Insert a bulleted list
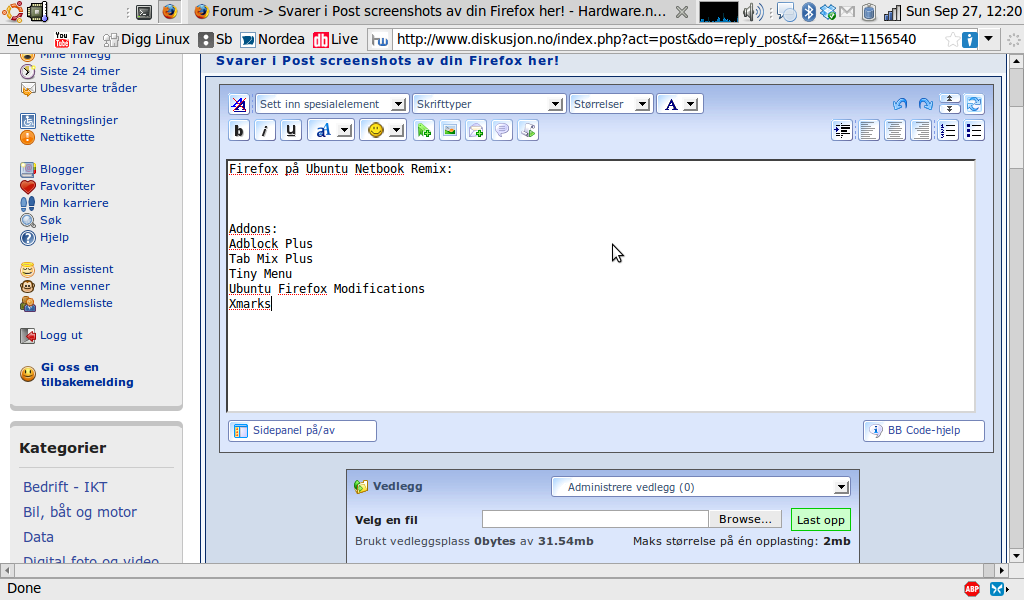Viewport: 1024px width, 600px height. (974, 131)
